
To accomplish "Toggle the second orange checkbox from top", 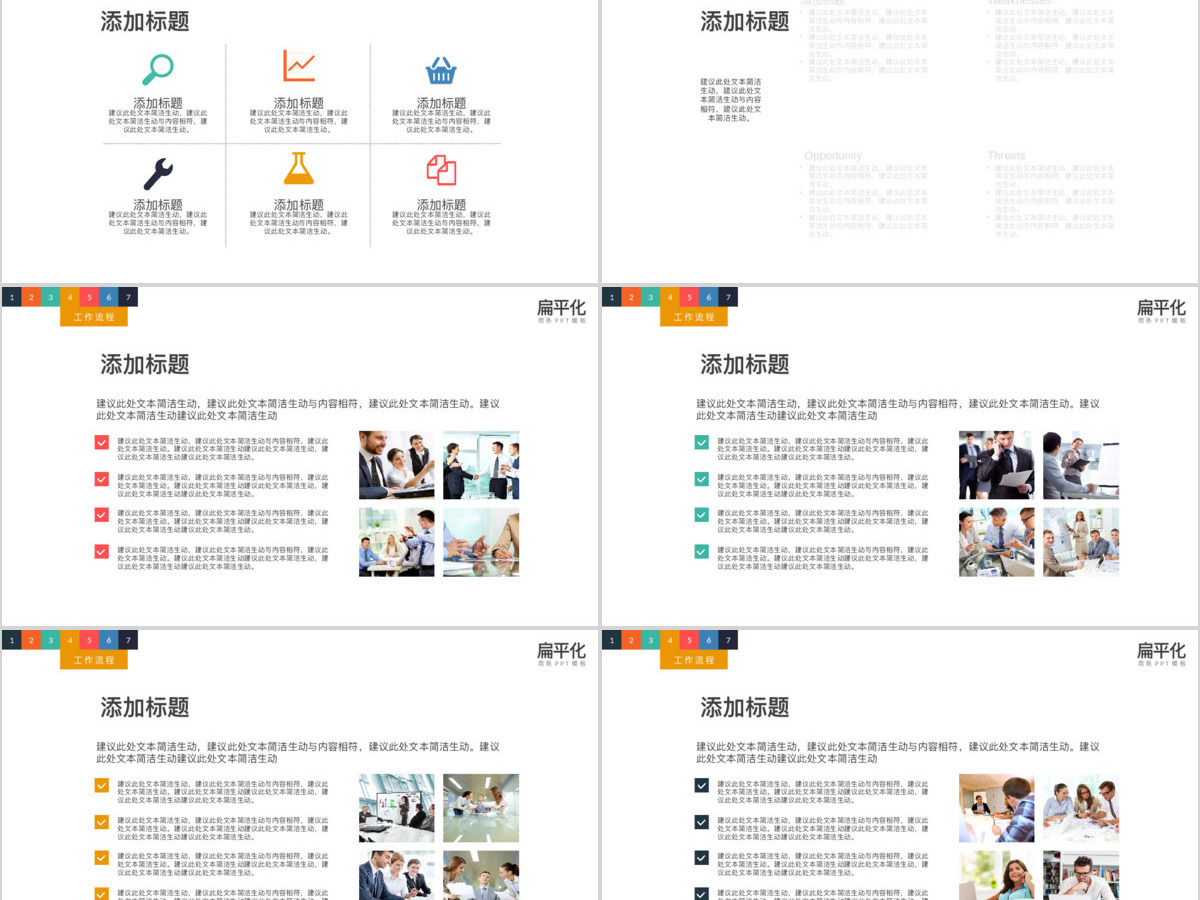I will [102, 822].
